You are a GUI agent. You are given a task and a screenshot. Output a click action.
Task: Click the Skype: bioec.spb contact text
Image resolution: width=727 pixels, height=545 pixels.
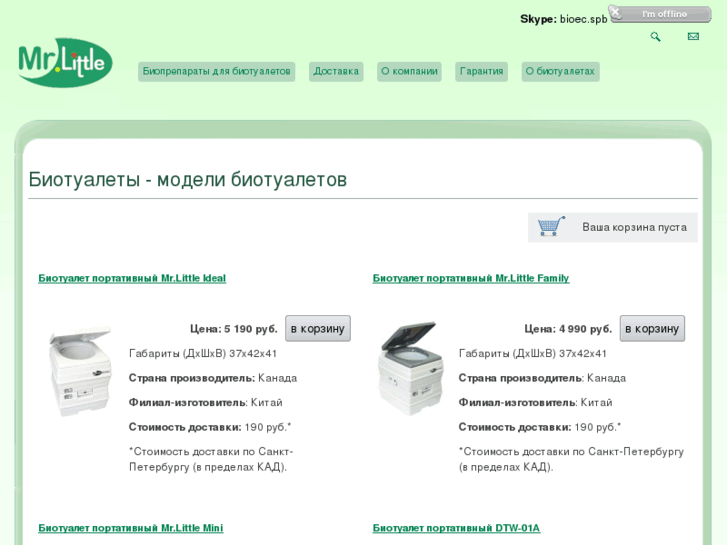(563, 19)
